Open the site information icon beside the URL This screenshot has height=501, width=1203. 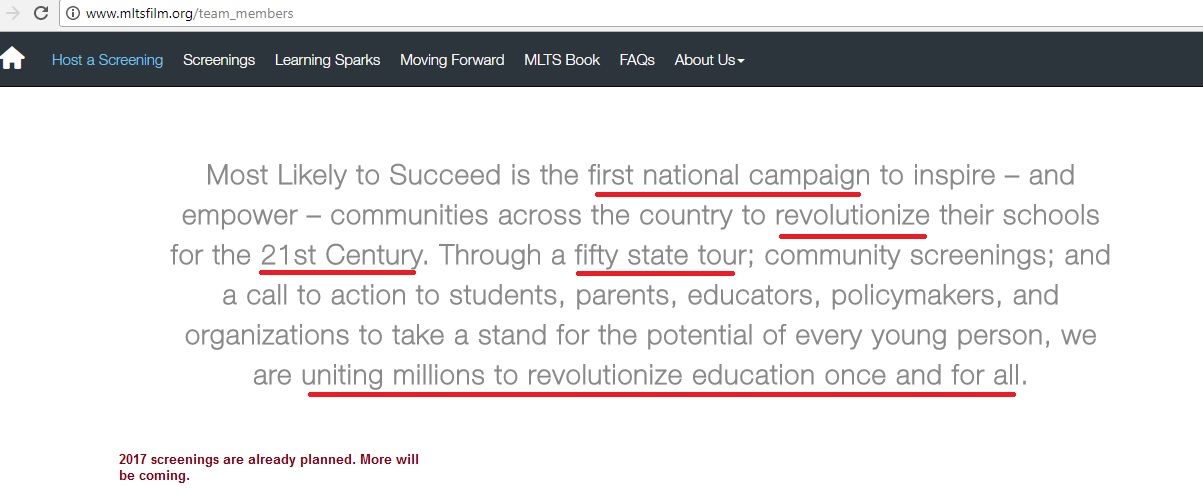(73, 14)
